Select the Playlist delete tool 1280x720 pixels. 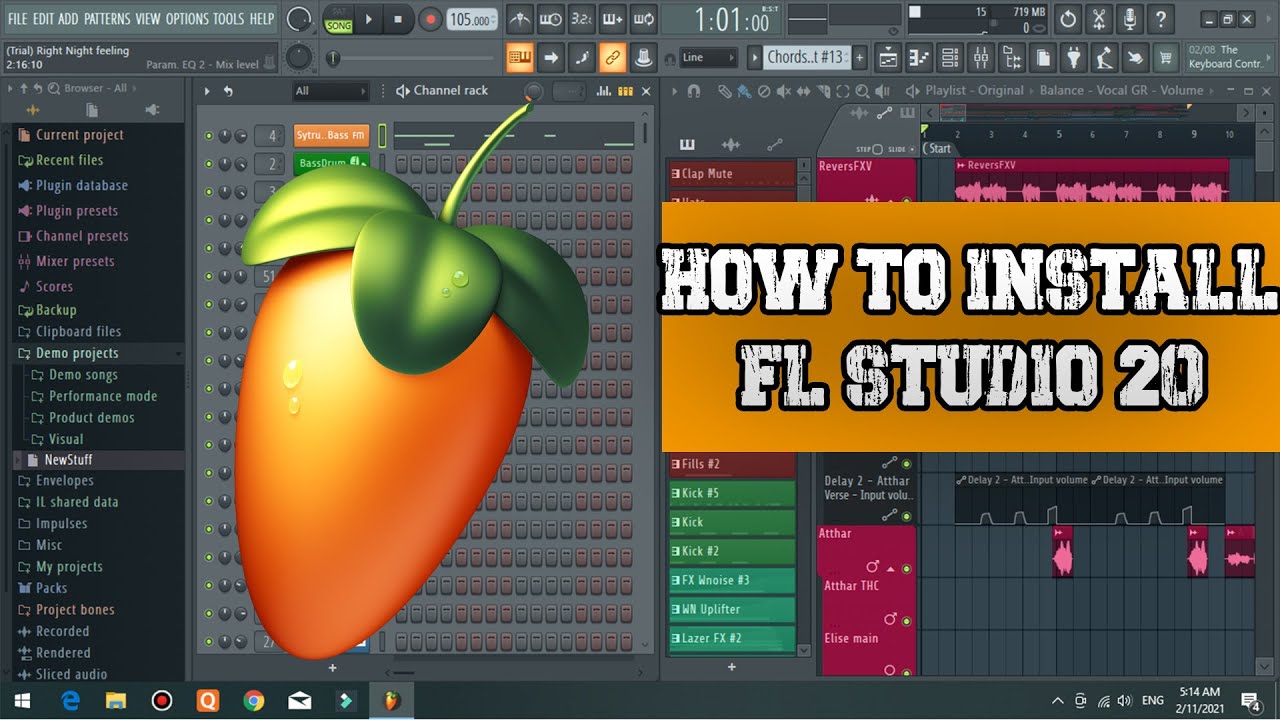pyautogui.click(x=763, y=91)
